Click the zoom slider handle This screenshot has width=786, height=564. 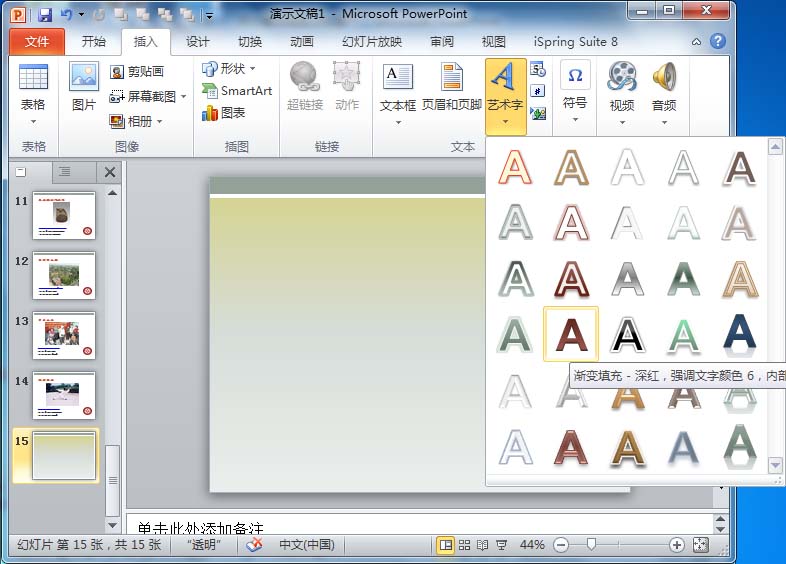coord(591,545)
